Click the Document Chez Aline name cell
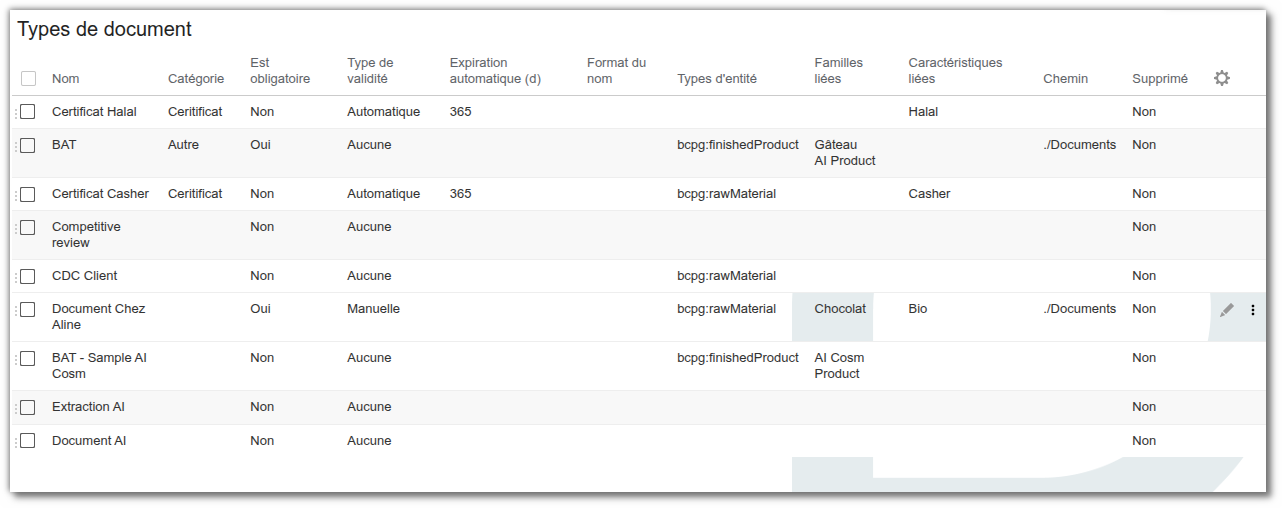 pyautogui.click(x=98, y=317)
